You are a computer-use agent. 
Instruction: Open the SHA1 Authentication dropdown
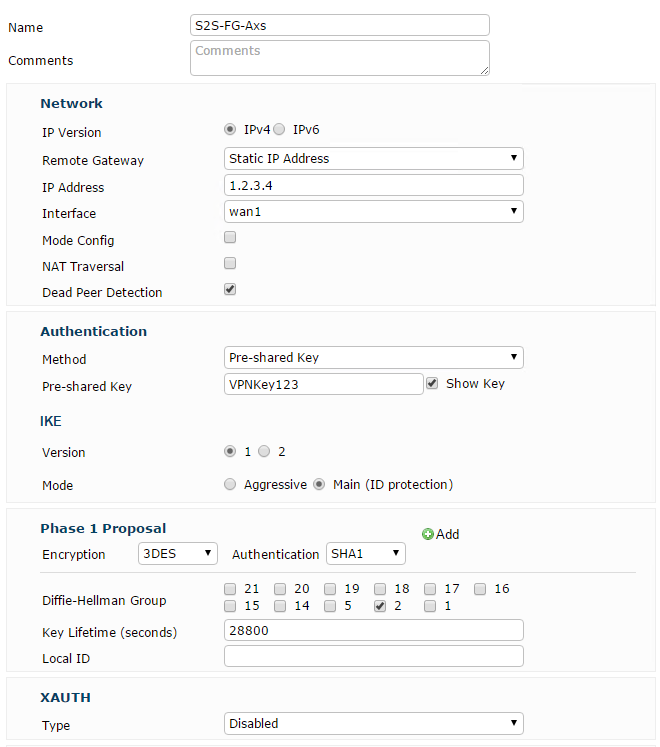point(366,554)
